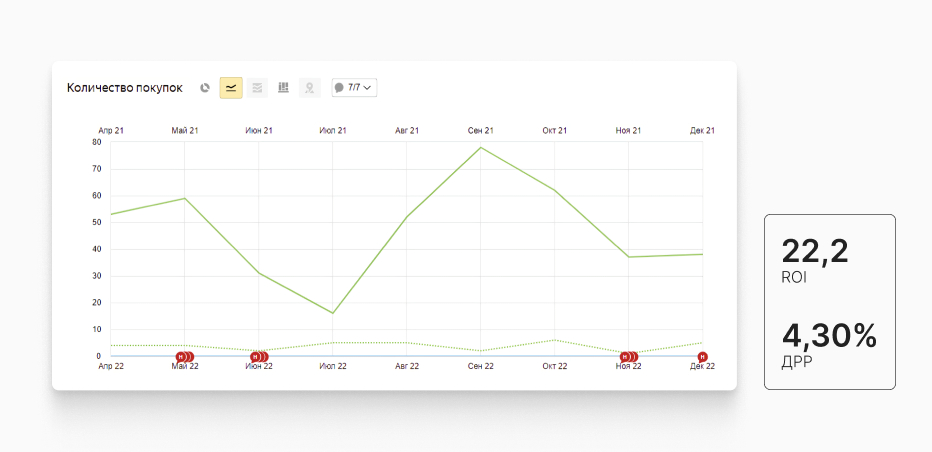Switch to the map view icon
The image size is (932, 452).
(310, 88)
